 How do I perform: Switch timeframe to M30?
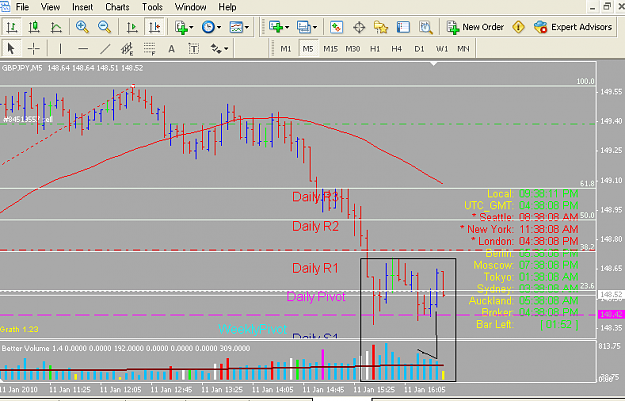coord(352,49)
